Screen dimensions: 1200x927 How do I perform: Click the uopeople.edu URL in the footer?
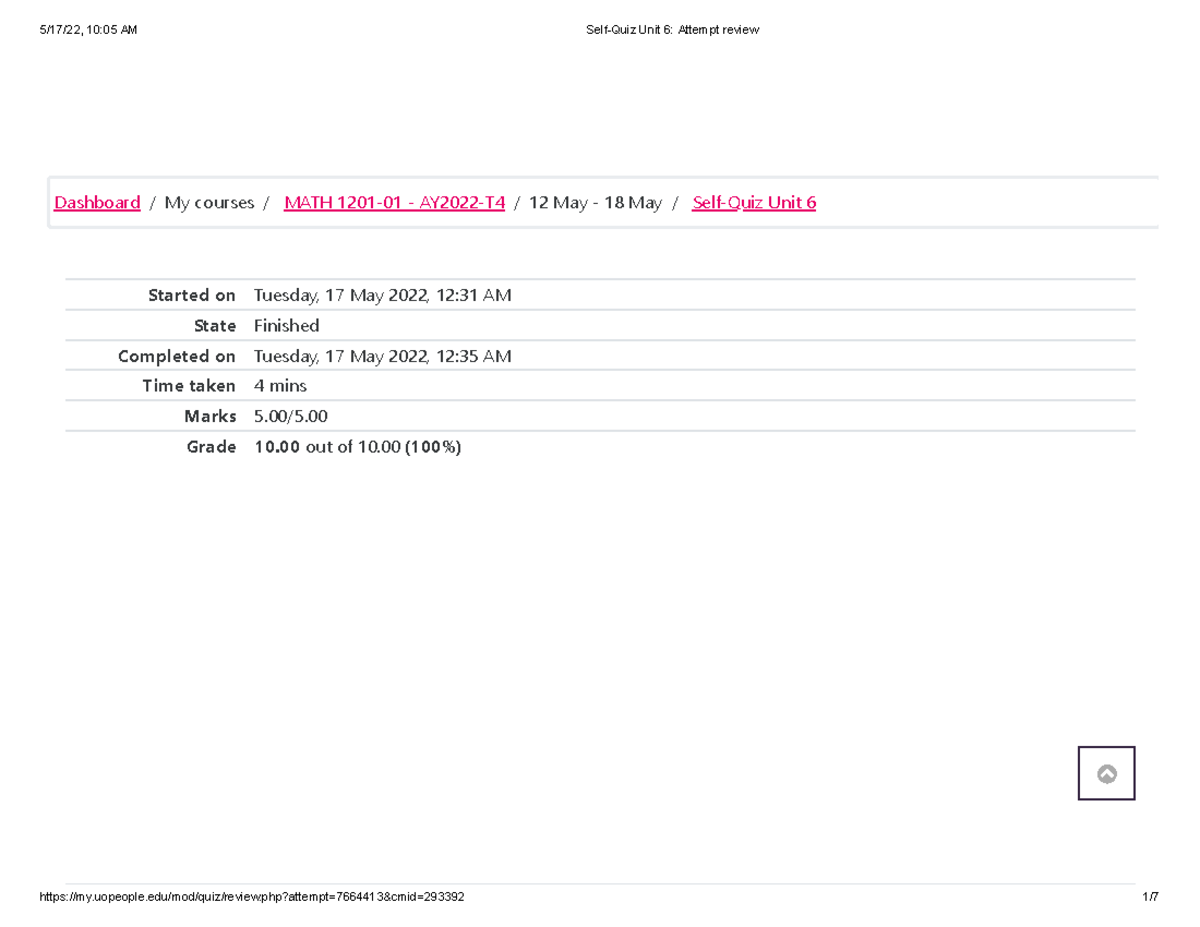[x=251, y=897]
